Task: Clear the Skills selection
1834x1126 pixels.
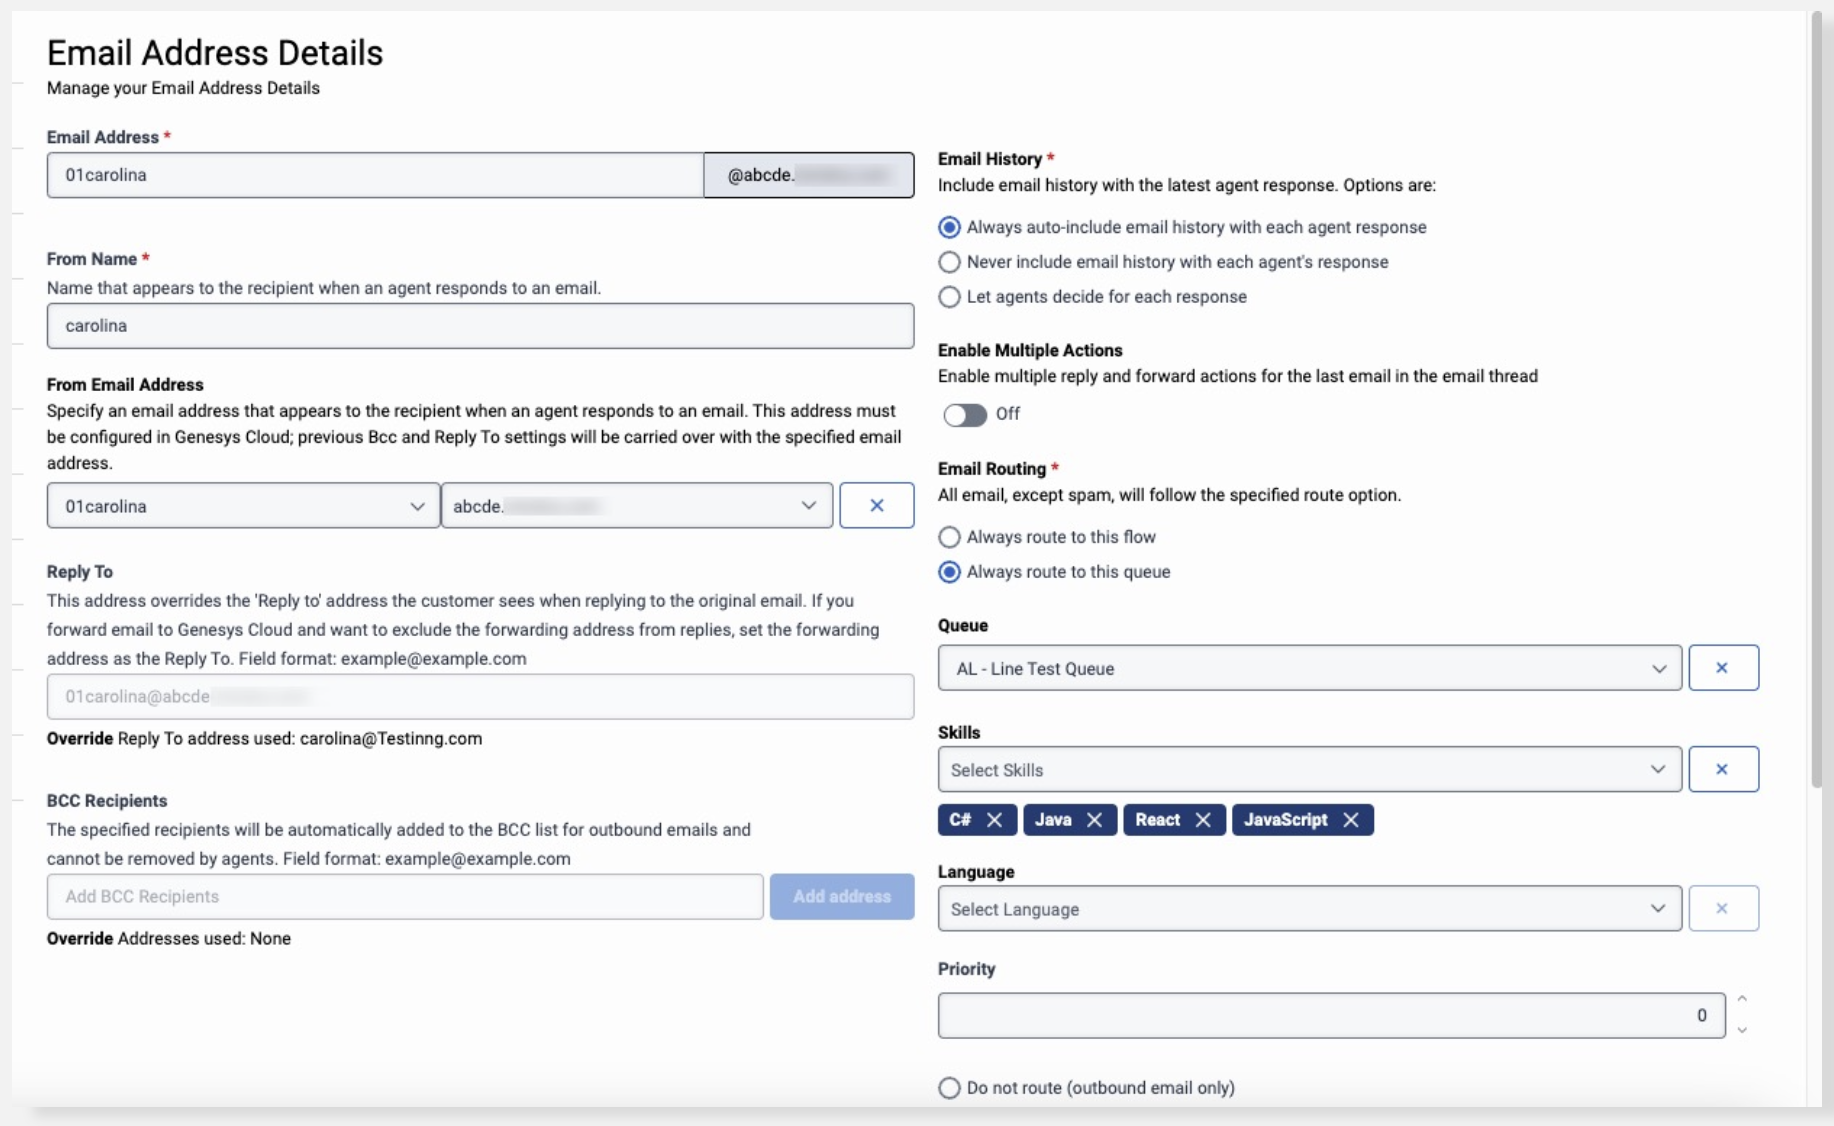Action: 1724,769
